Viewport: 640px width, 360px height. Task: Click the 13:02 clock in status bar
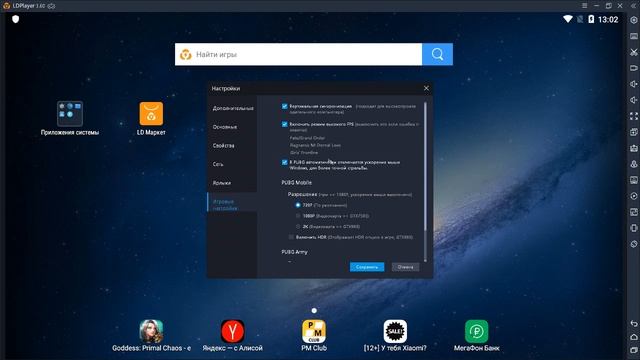pyautogui.click(x=608, y=19)
